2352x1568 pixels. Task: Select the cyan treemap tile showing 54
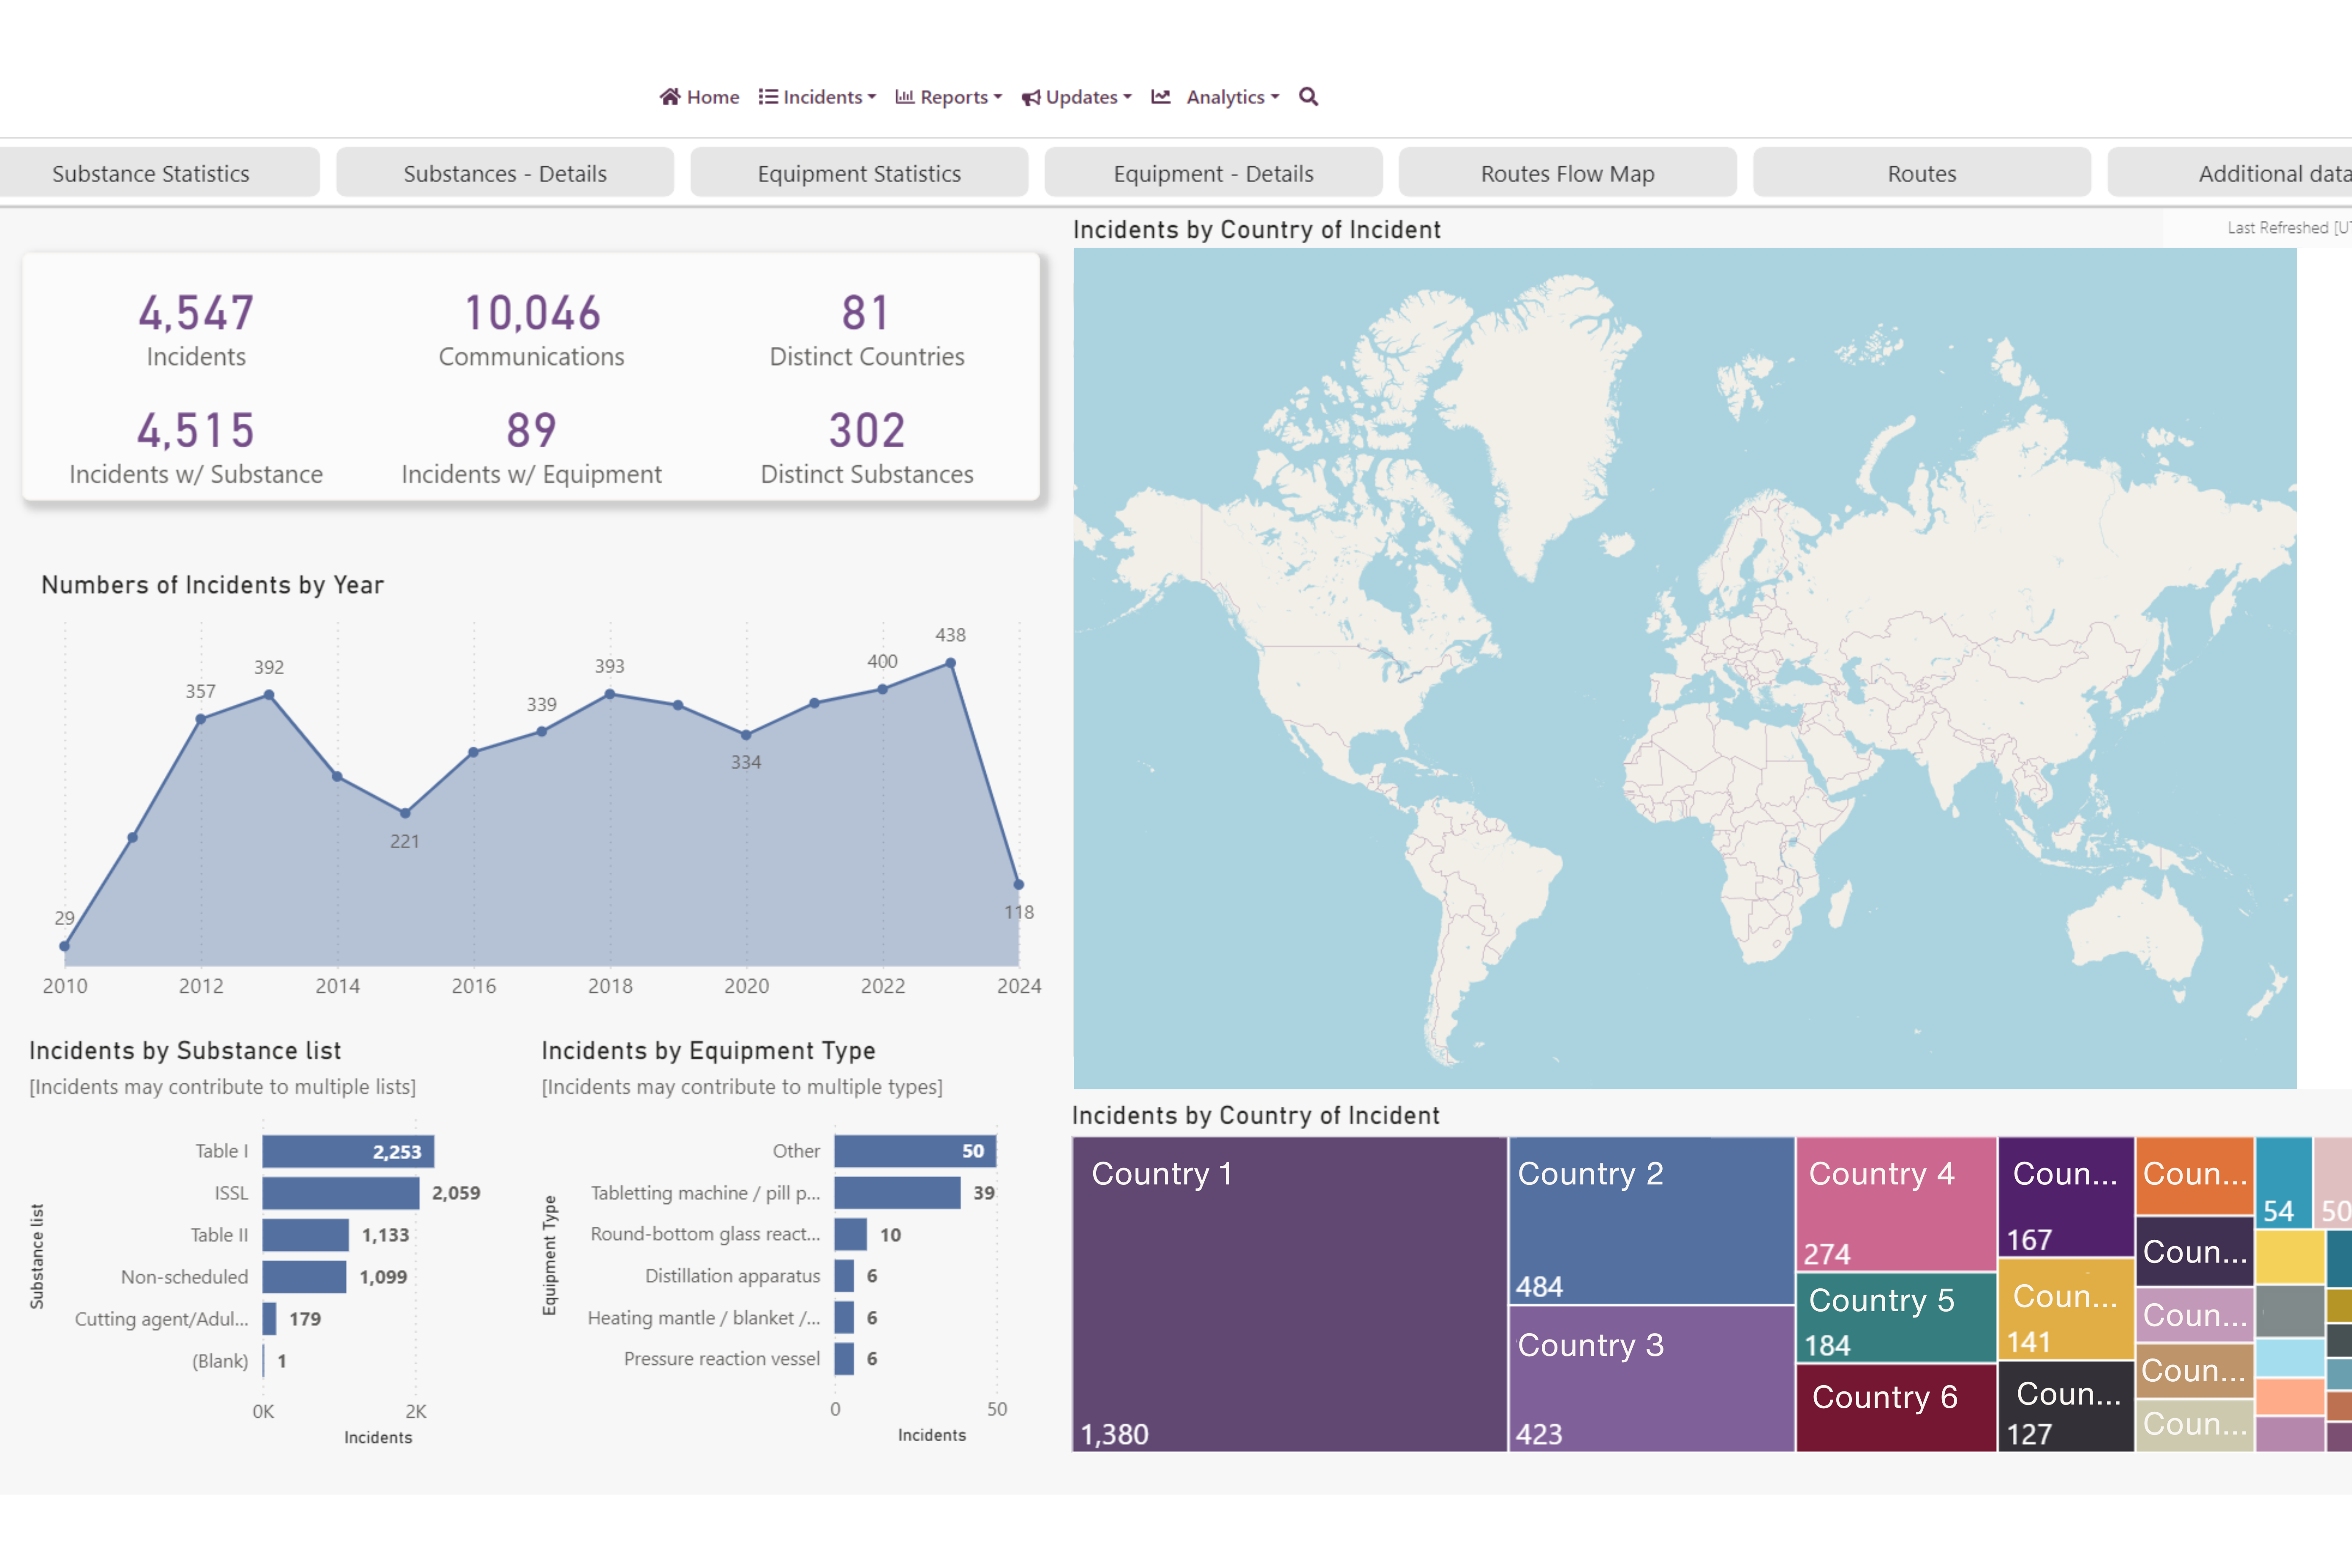click(2284, 1182)
